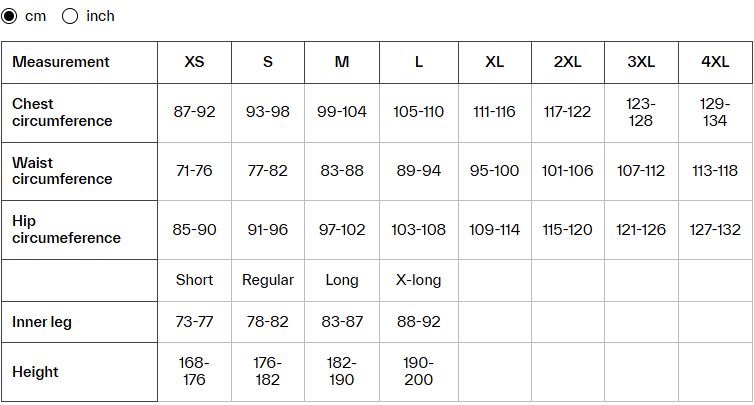The image size is (754, 405).
Task: Click the Short leg length cell
Action: tap(195, 280)
